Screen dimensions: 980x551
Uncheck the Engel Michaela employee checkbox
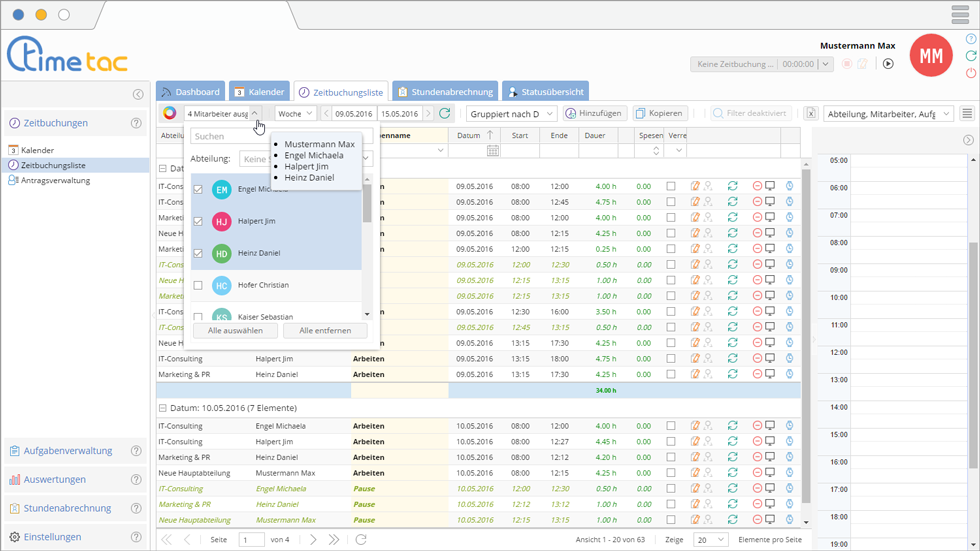point(198,189)
